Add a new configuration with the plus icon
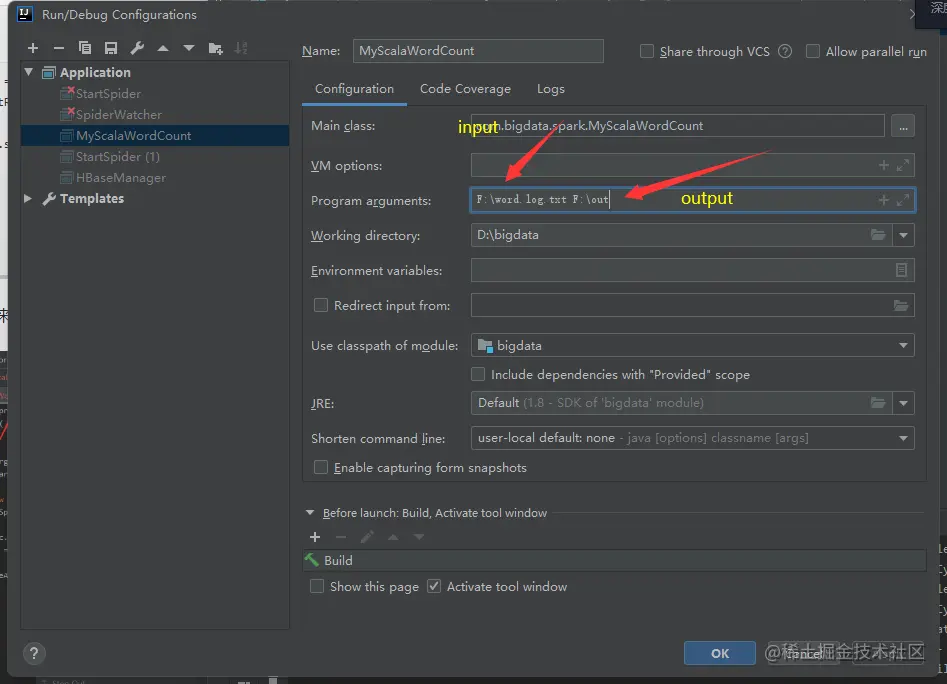Image resolution: width=947 pixels, height=684 pixels. coord(33,48)
